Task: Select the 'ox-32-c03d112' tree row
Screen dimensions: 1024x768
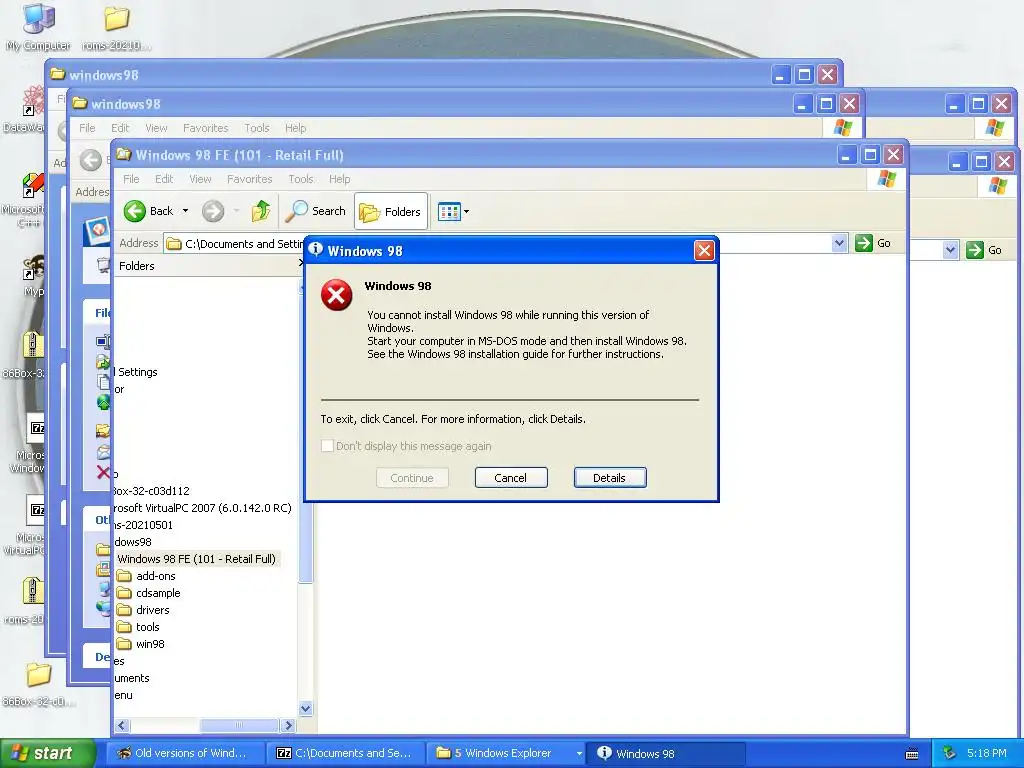Action: click(x=152, y=491)
